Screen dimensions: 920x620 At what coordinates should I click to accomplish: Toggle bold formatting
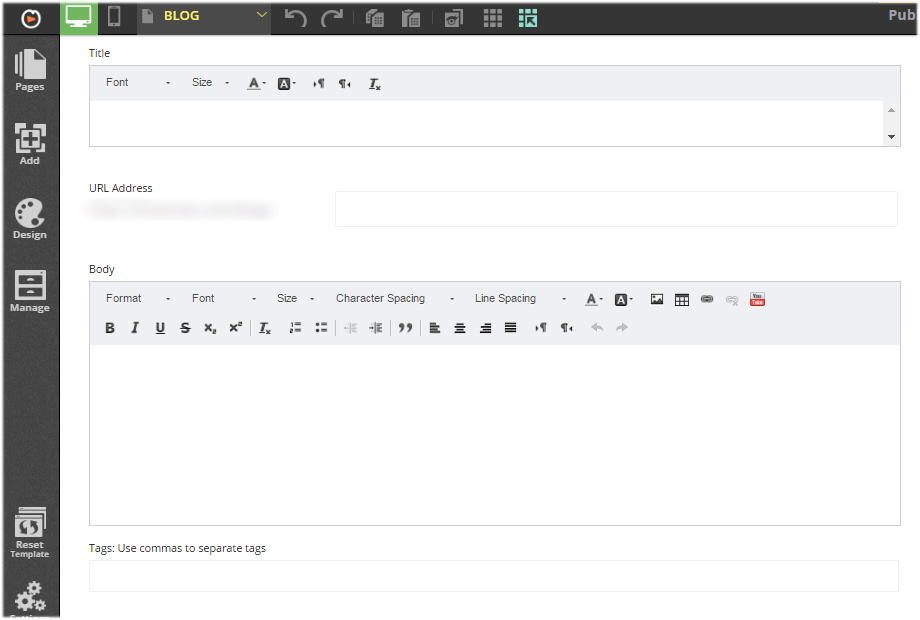click(110, 328)
